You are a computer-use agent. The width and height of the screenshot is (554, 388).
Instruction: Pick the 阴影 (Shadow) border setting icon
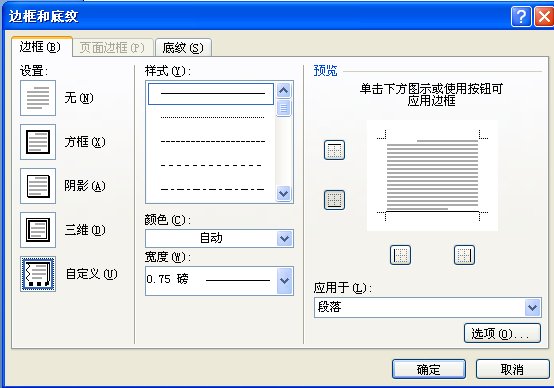(38, 186)
